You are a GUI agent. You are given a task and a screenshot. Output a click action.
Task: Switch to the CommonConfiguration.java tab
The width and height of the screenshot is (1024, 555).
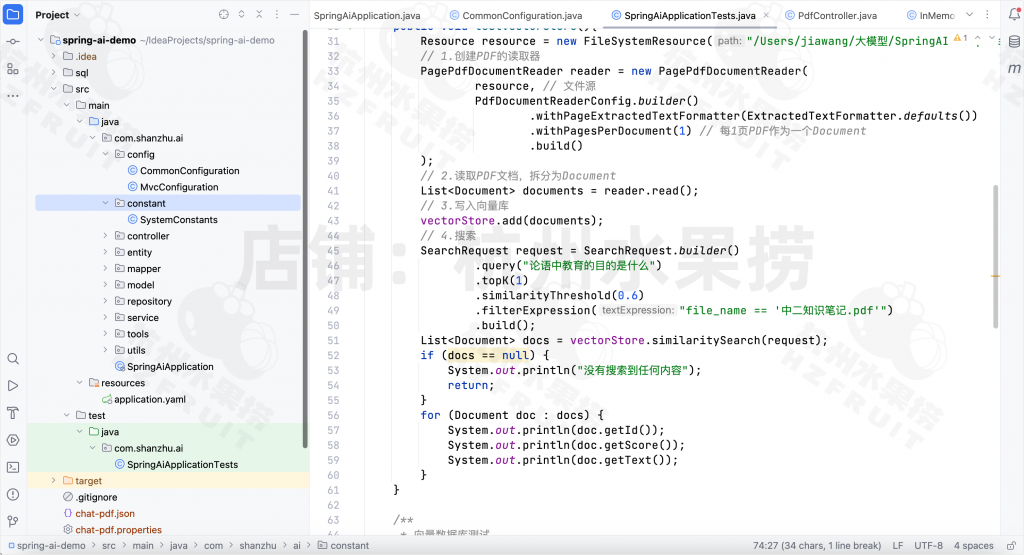[x=521, y=16]
